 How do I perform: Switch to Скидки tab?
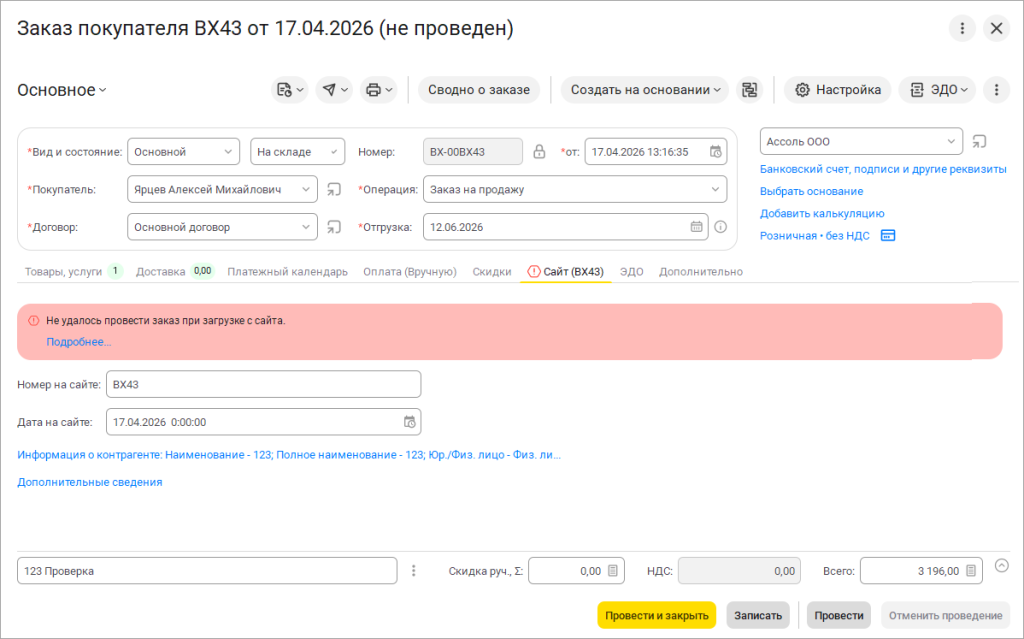pyautogui.click(x=492, y=272)
